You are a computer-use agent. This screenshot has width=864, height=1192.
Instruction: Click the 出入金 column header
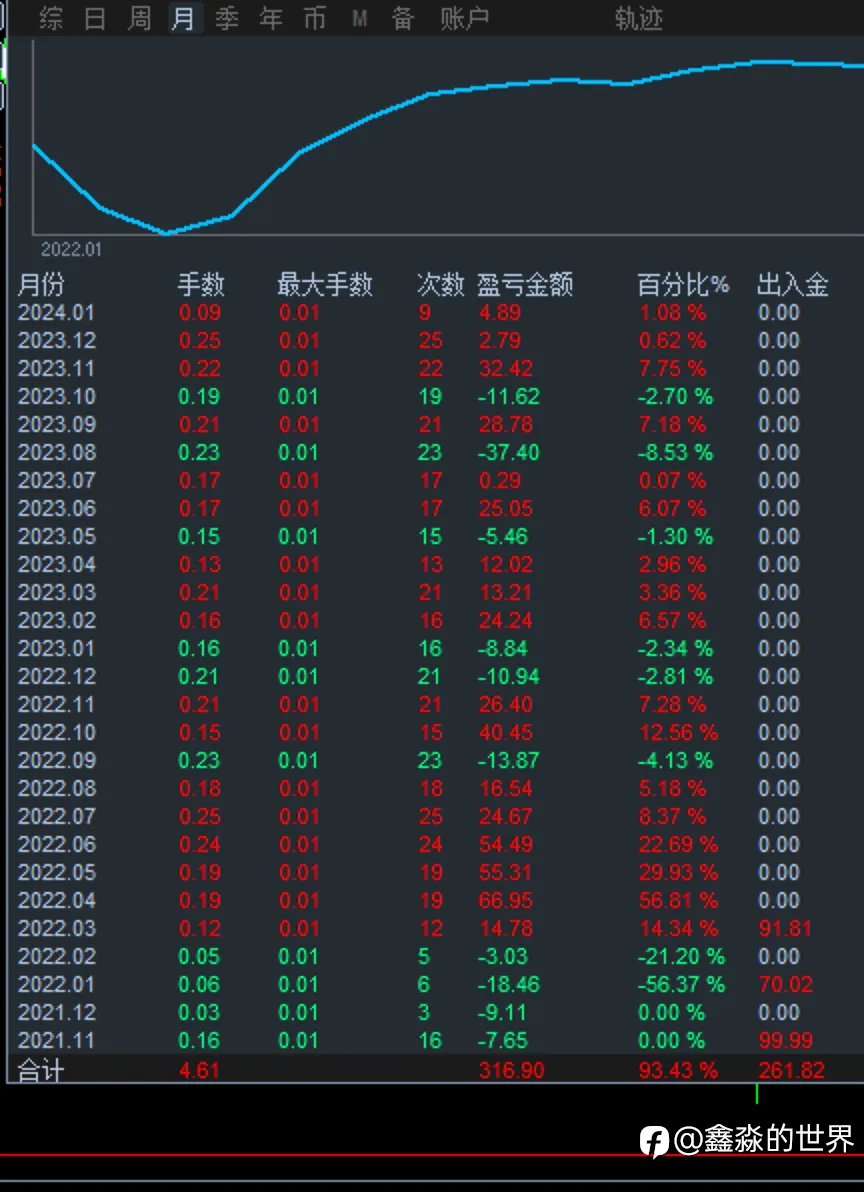click(x=793, y=285)
